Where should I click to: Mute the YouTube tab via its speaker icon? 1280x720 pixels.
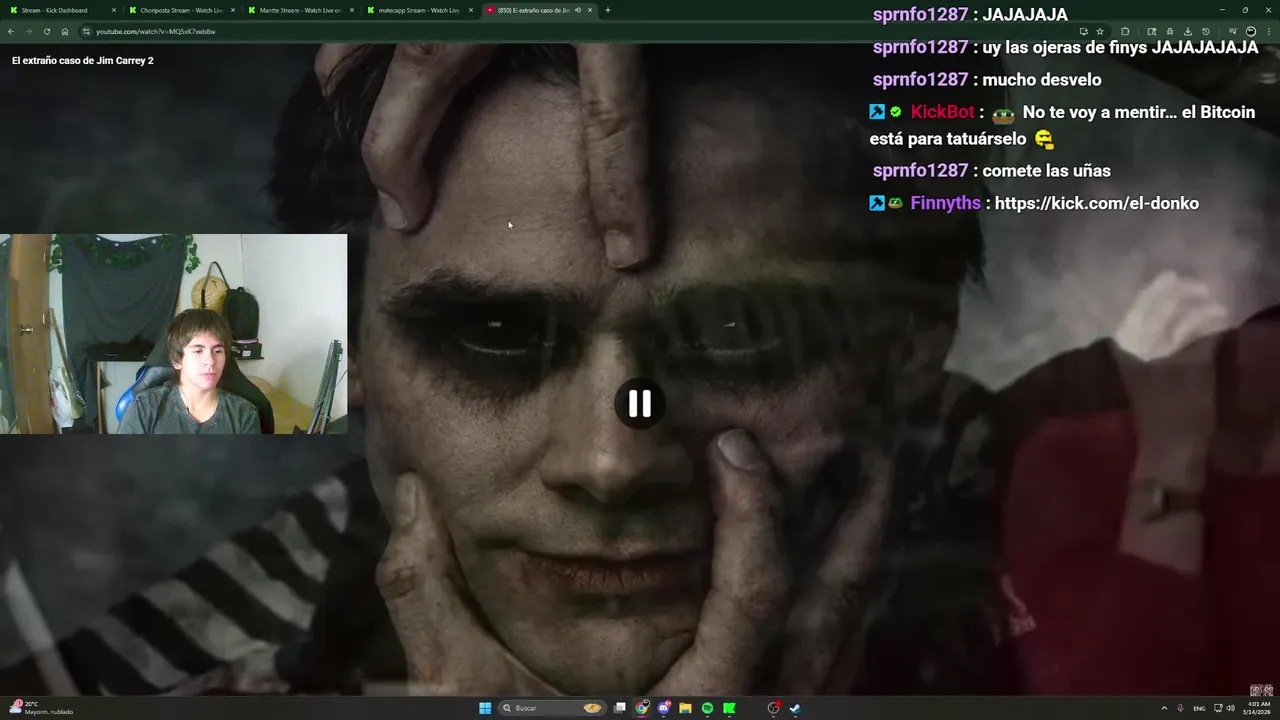577,10
